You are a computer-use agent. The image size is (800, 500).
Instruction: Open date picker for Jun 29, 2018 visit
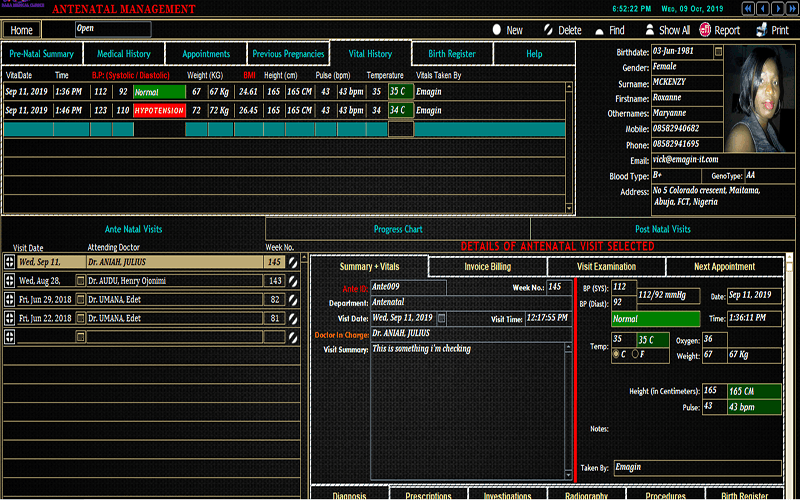point(81,300)
